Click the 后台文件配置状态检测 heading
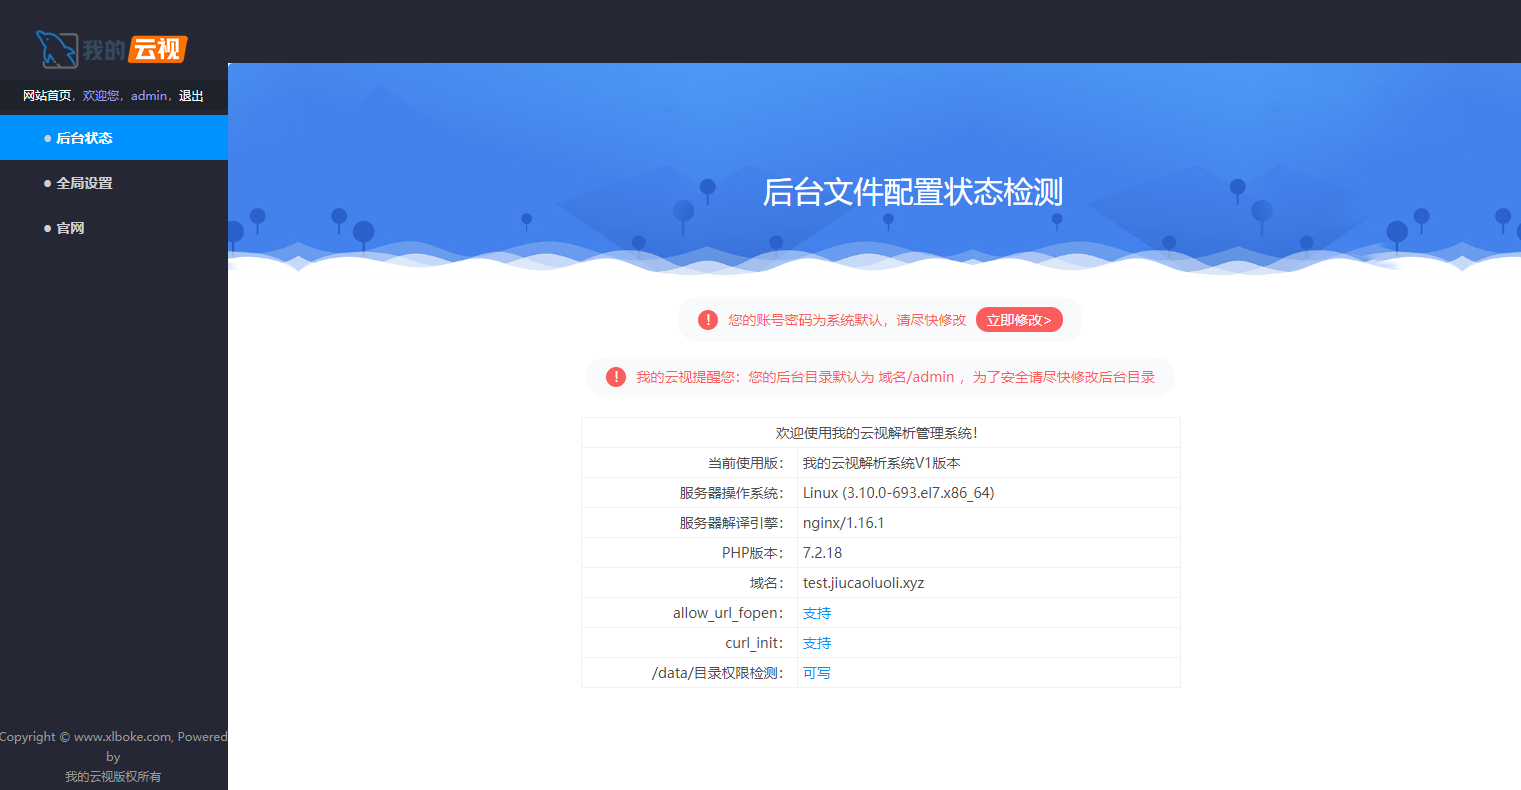Viewport: 1521px width, 790px height. click(913, 192)
